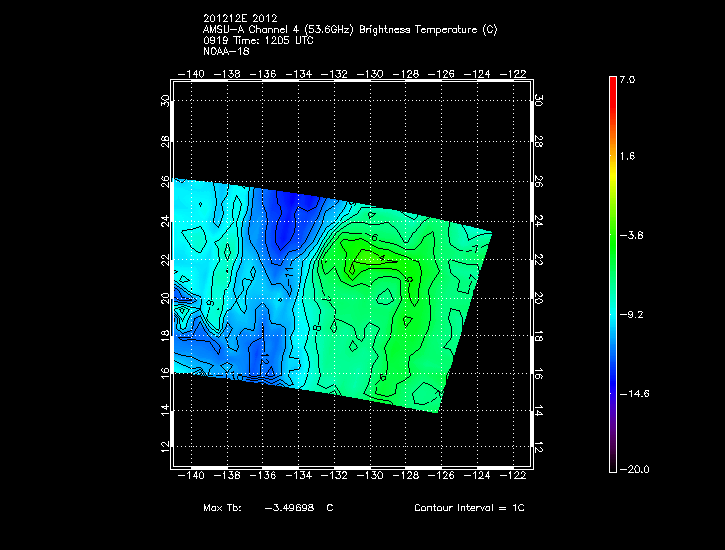Click the -122 label on the bottom axis
Image resolution: width=725 pixels, height=550 pixels.
point(518,476)
